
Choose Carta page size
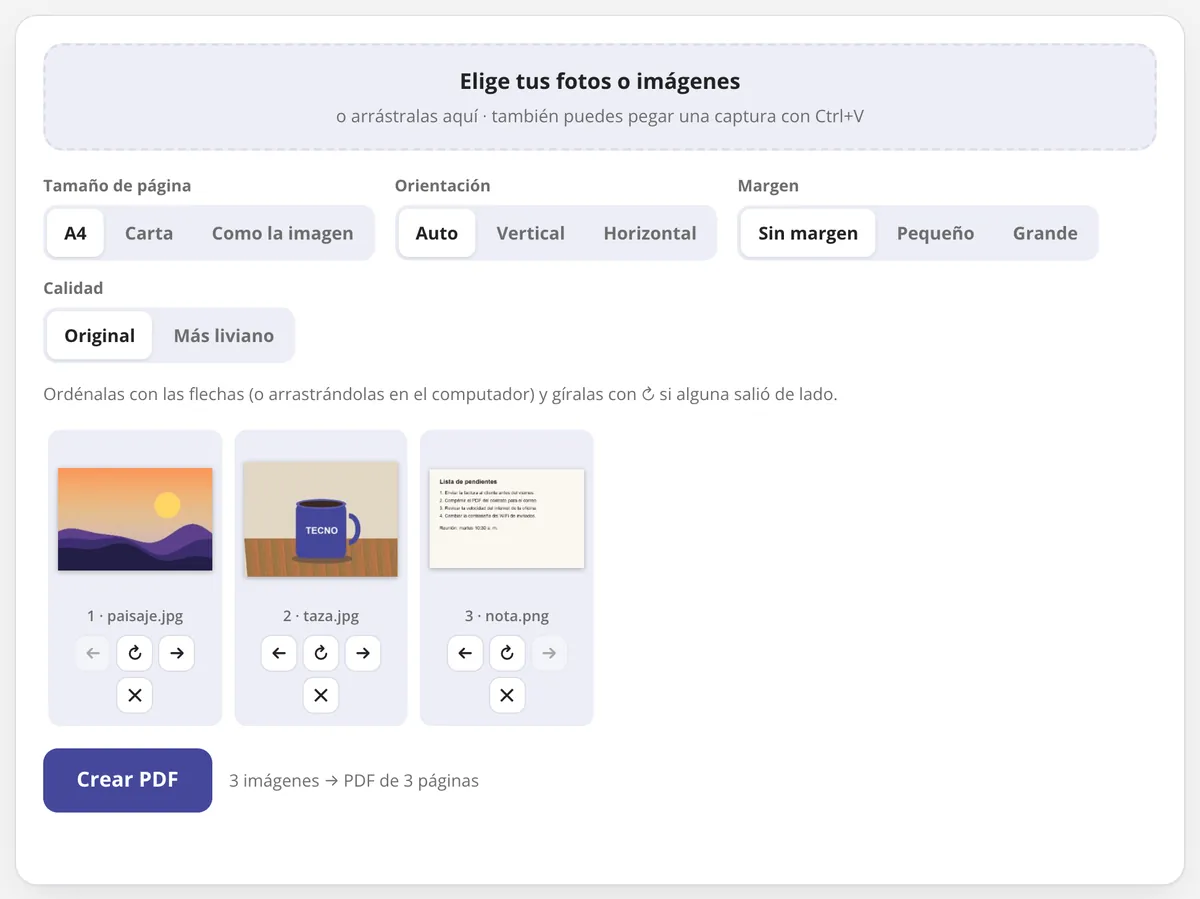coord(149,233)
